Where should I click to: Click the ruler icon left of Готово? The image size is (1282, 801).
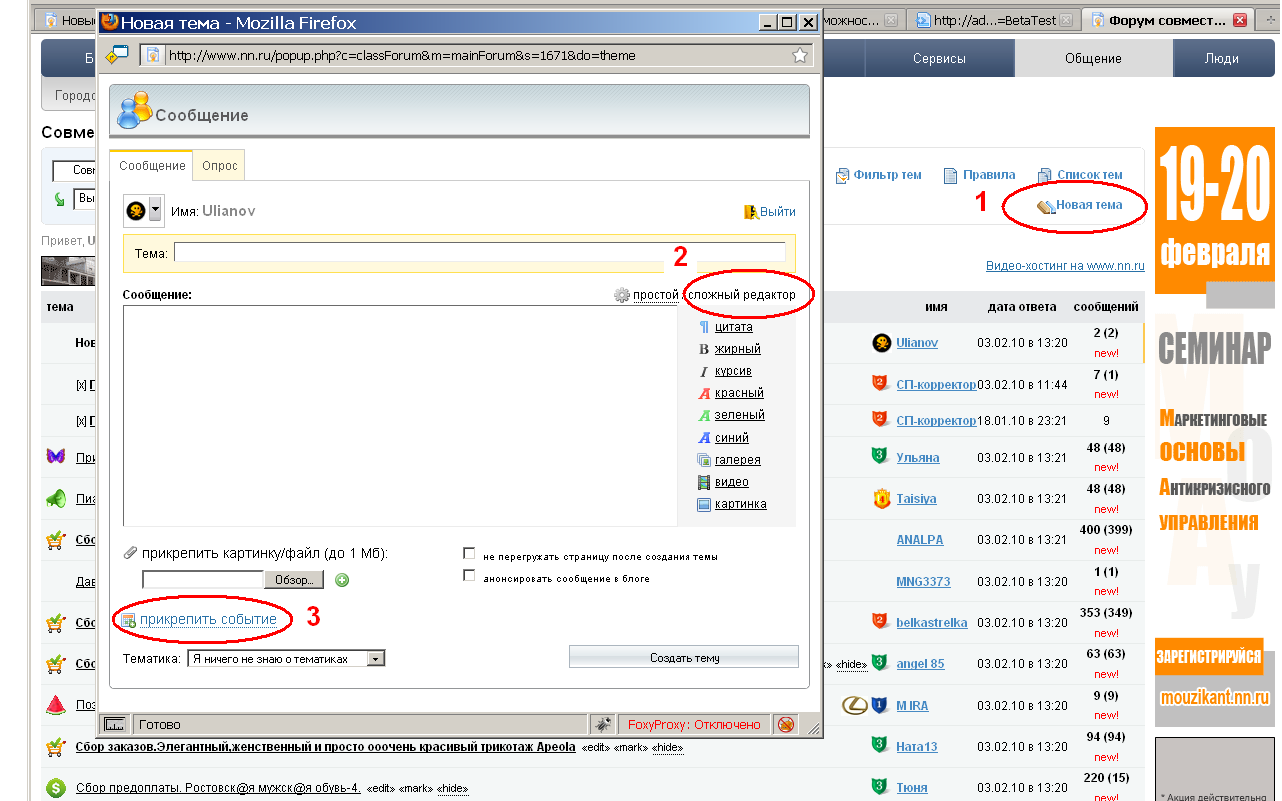(x=116, y=724)
